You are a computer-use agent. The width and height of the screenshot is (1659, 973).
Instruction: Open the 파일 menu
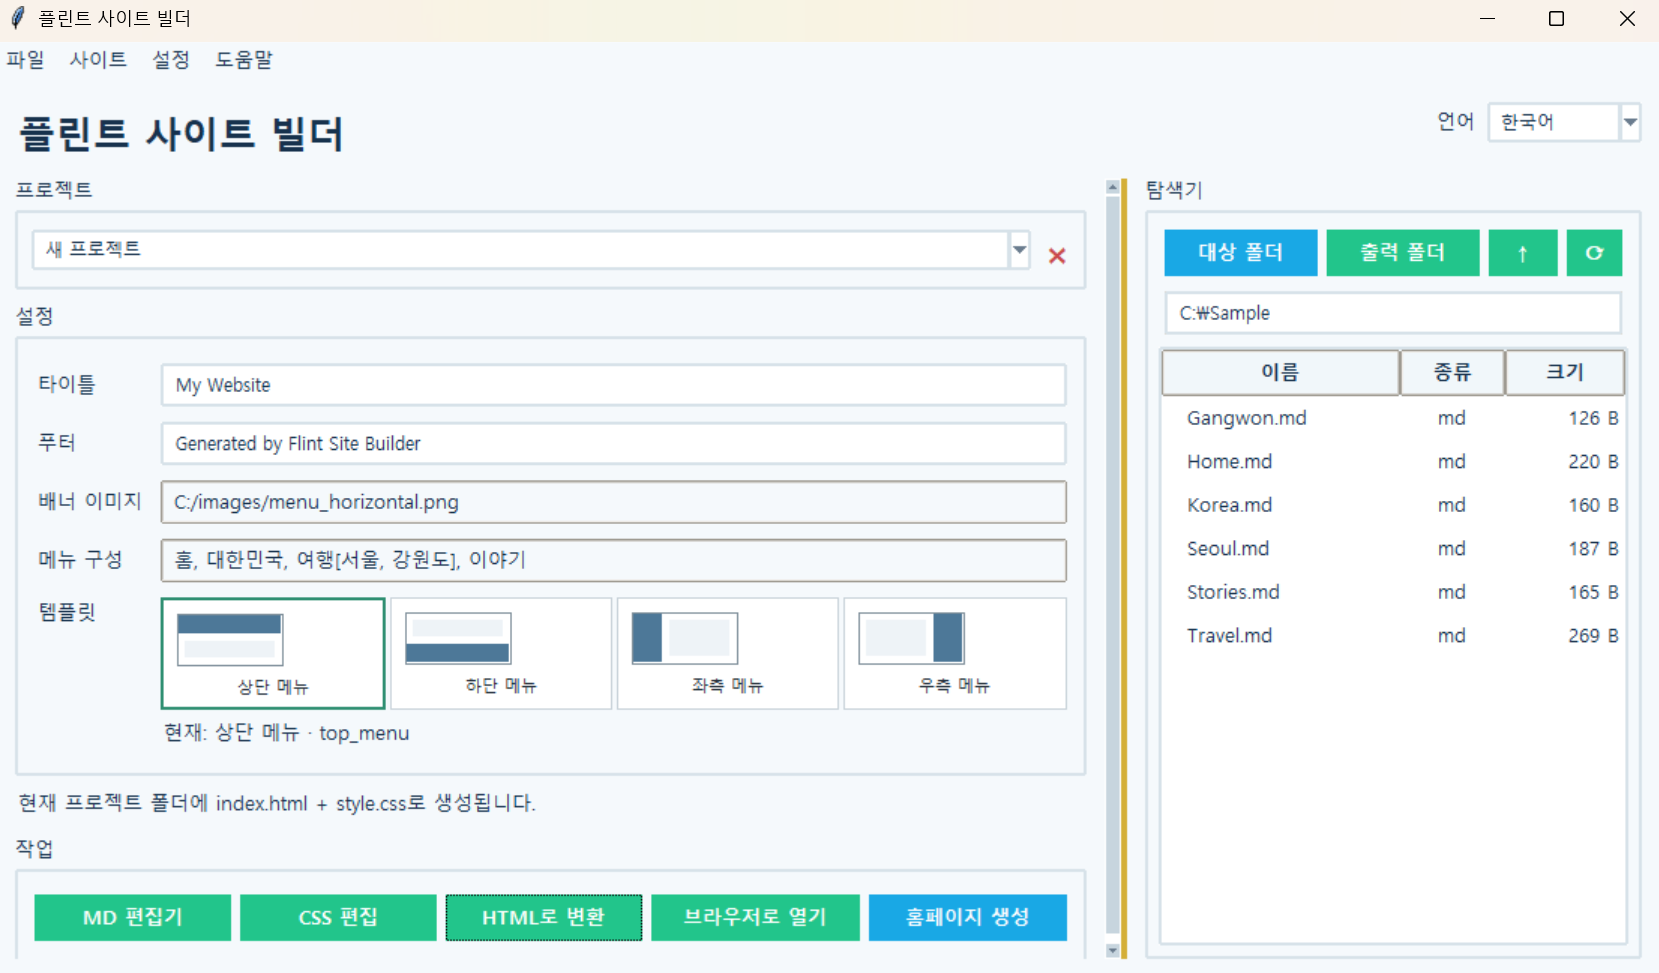point(25,60)
